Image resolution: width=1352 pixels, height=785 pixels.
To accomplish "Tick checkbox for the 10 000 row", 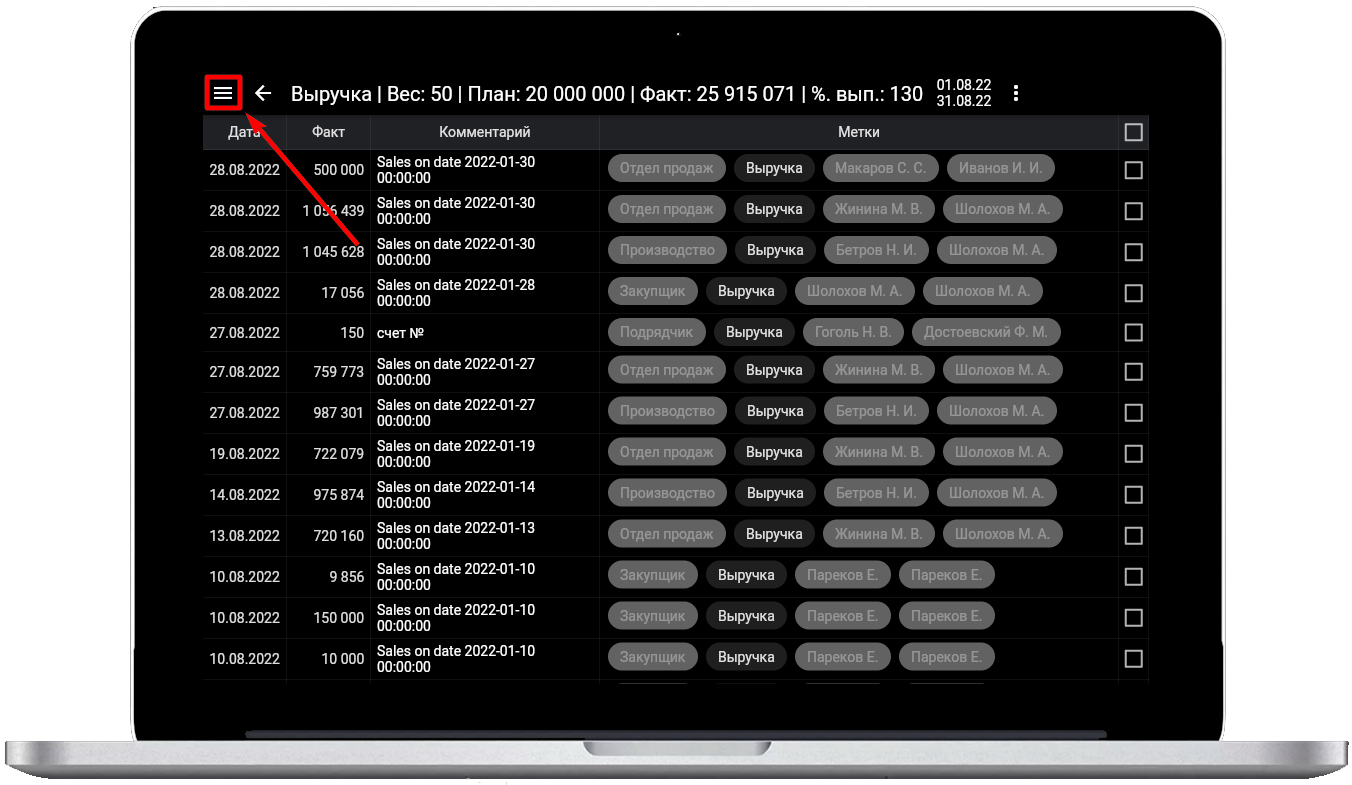I will pos(1133,658).
